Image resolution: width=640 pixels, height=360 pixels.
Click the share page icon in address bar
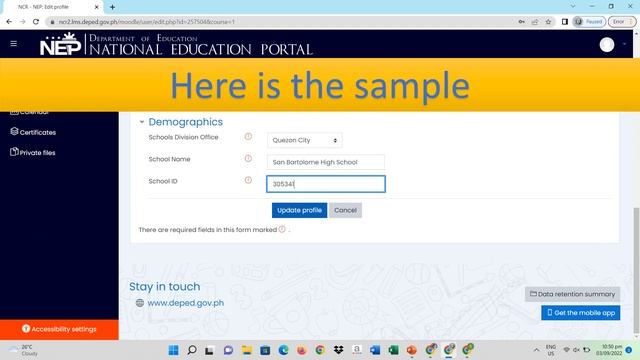pos(535,22)
